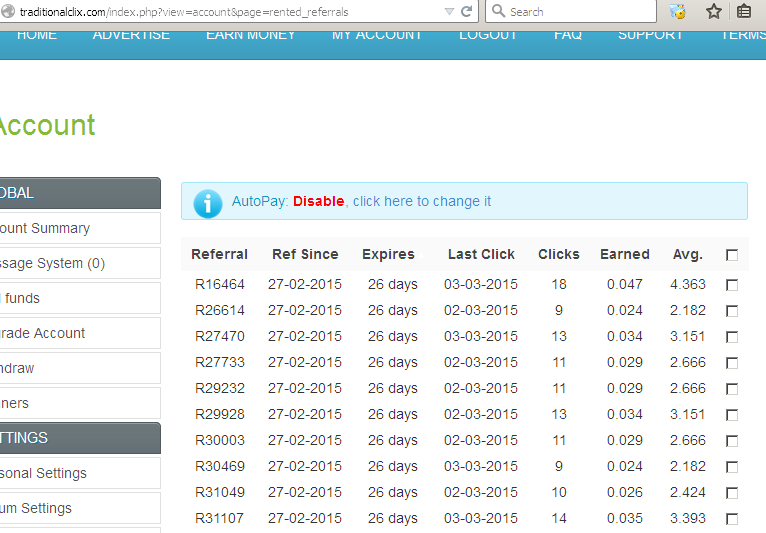The width and height of the screenshot is (766, 533).
Task: Click the colorful extension icon beside search
Action: pyautogui.click(x=678, y=11)
